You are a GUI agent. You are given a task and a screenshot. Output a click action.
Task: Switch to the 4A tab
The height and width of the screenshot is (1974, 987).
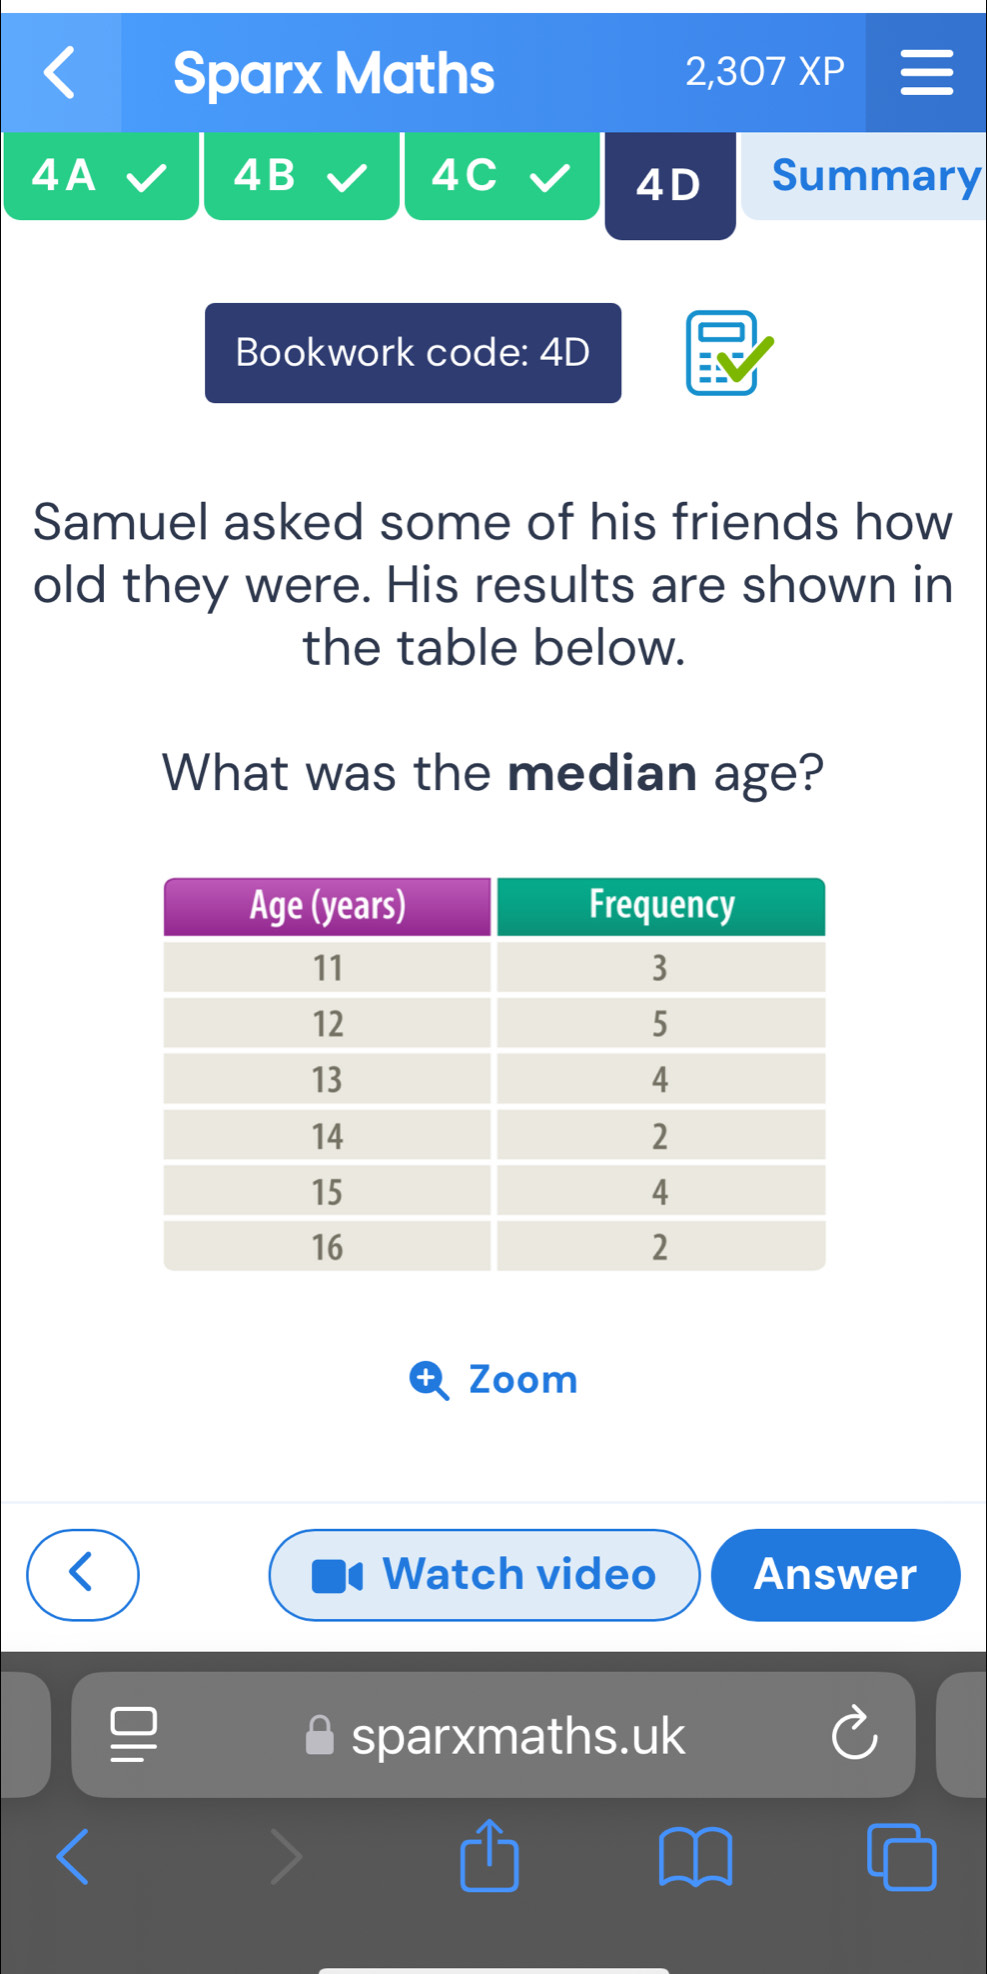click(x=101, y=176)
